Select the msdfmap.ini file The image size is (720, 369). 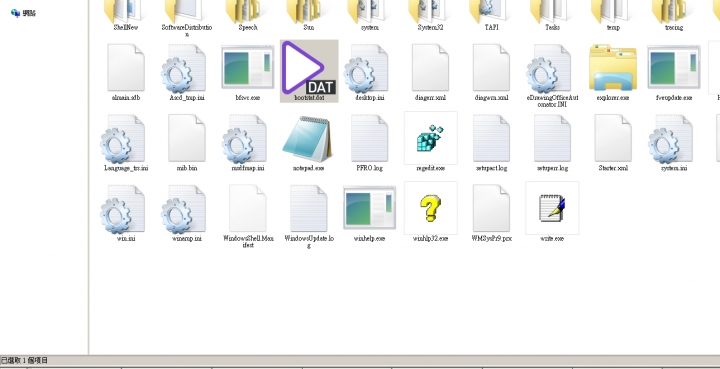coord(245,139)
